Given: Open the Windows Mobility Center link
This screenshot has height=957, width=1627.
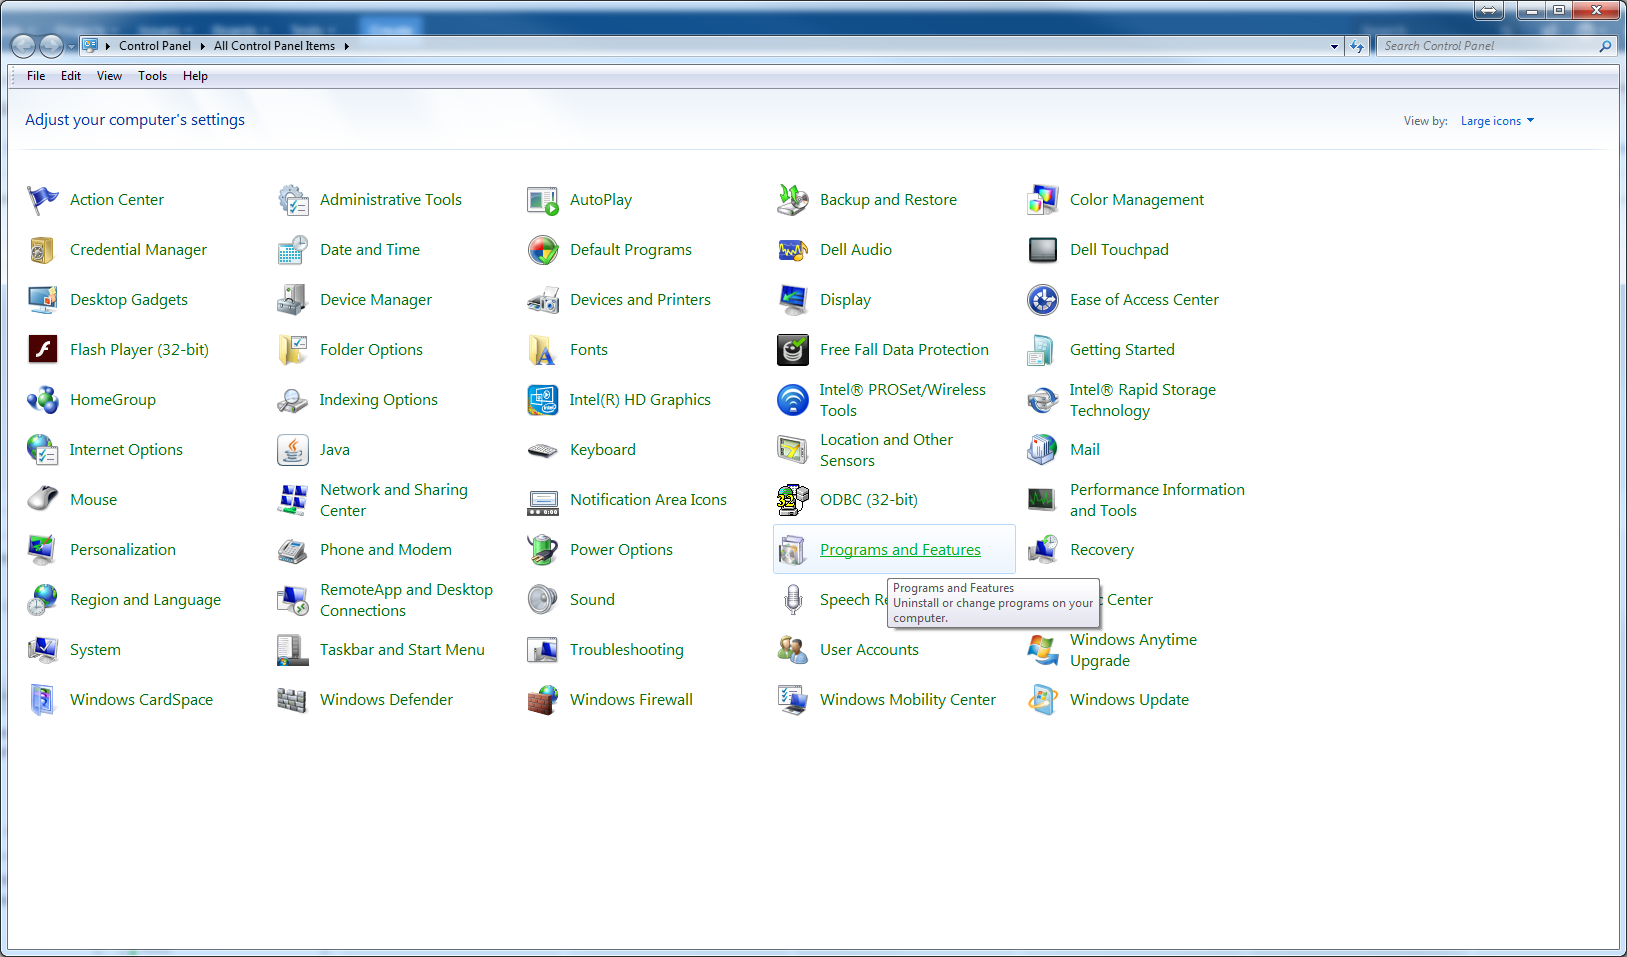Looking at the screenshot, I should [908, 700].
